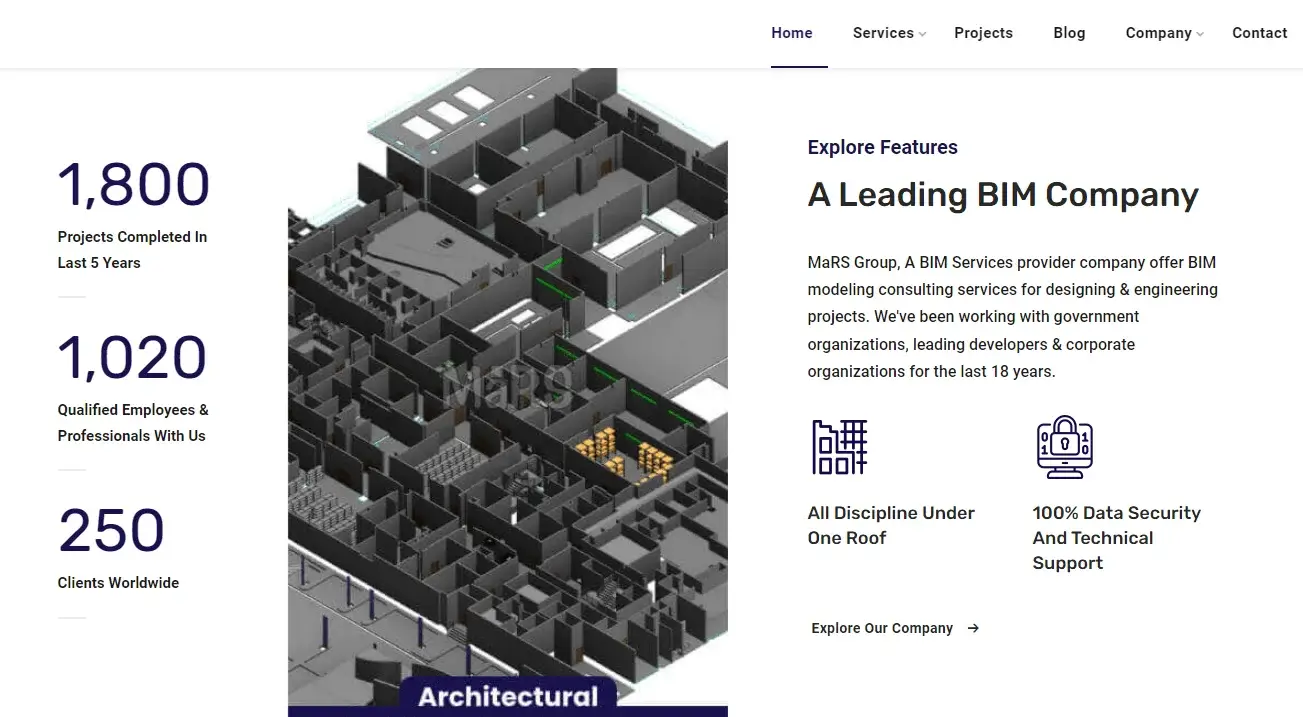Open the Home menu item

point(792,33)
